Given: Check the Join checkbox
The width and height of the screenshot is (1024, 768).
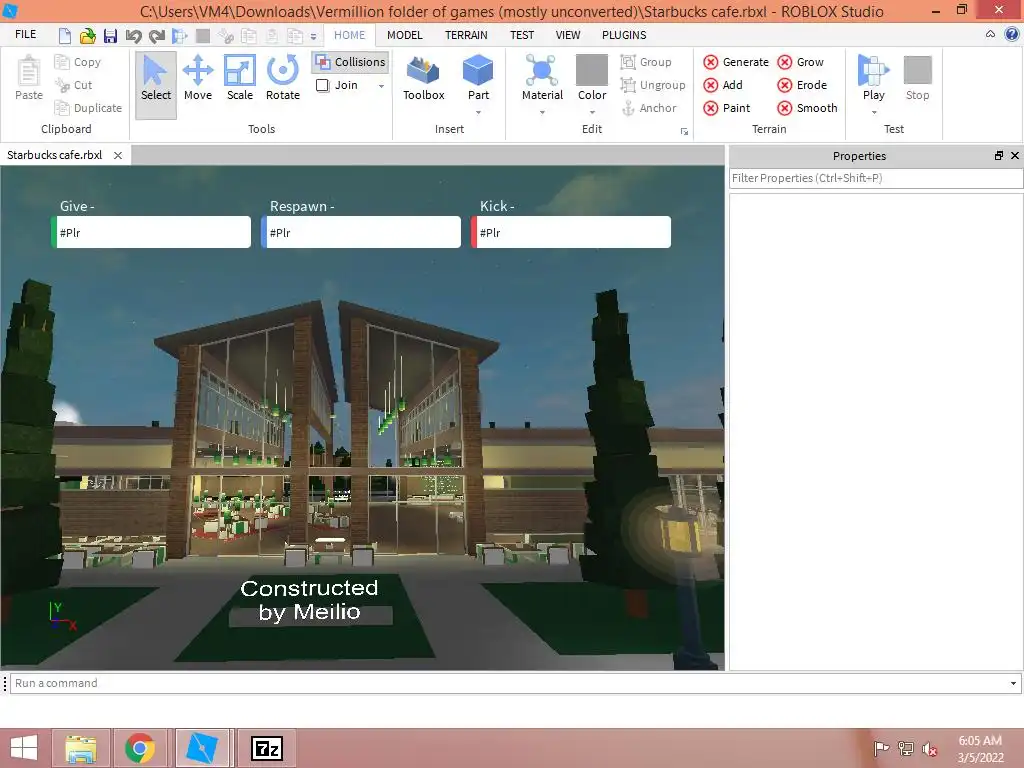Looking at the screenshot, I should (323, 86).
